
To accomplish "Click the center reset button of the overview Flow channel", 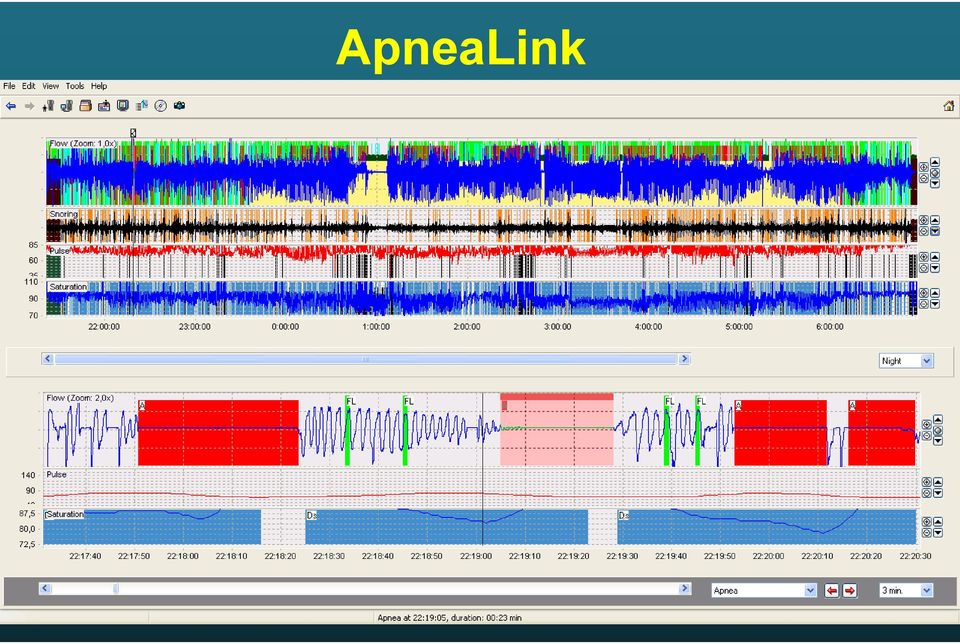I will [935, 173].
